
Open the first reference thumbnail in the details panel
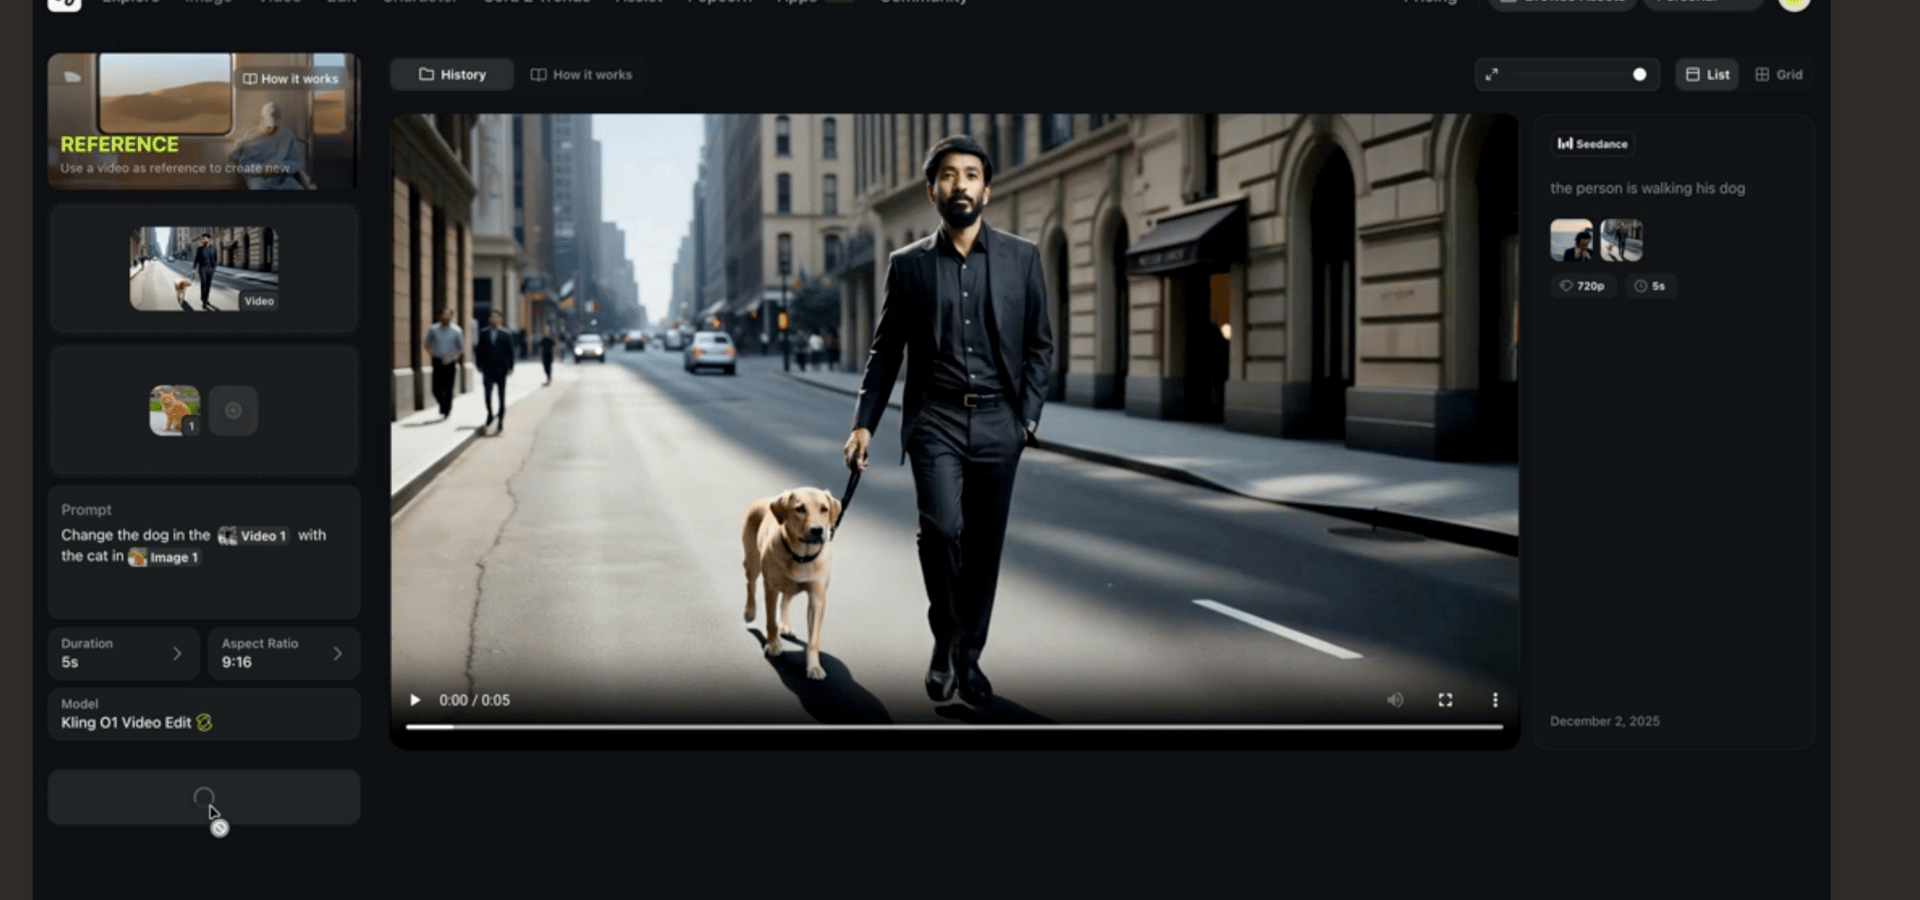click(1572, 241)
